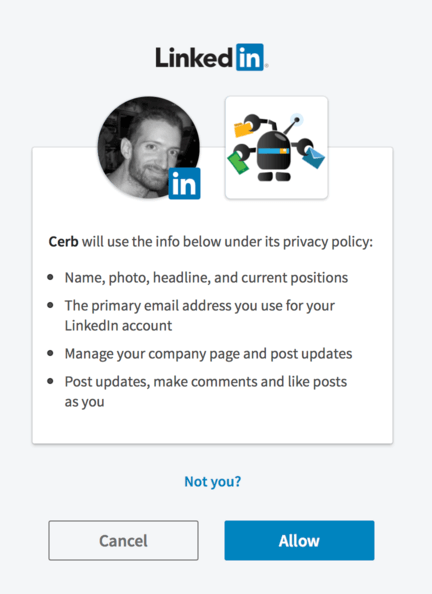The width and height of the screenshot is (432, 594).
Task: Click the green money bill in robot's hand
Action: point(238,163)
